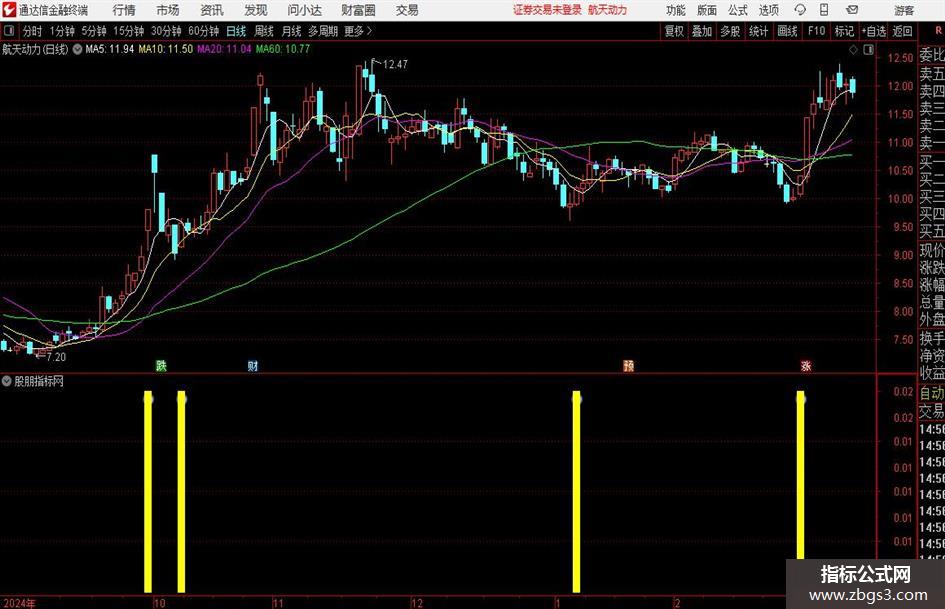The height and width of the screenshot is (609, 945).
Task: Click the 标记 mark button
Action: point(844,31)
